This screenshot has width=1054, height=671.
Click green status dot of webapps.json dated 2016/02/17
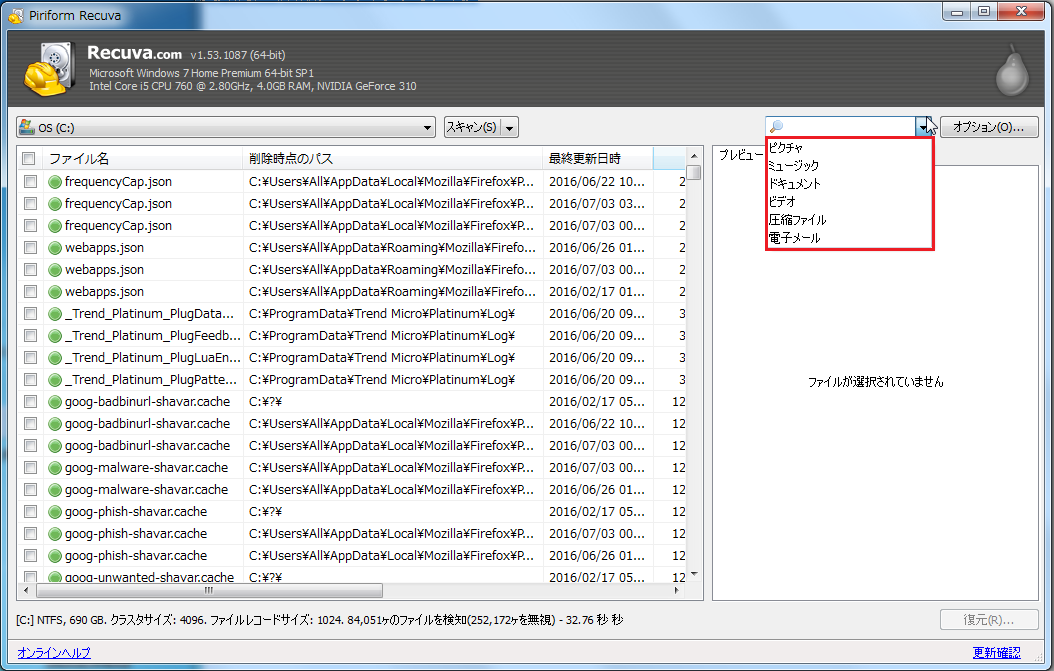coord(55,292)
